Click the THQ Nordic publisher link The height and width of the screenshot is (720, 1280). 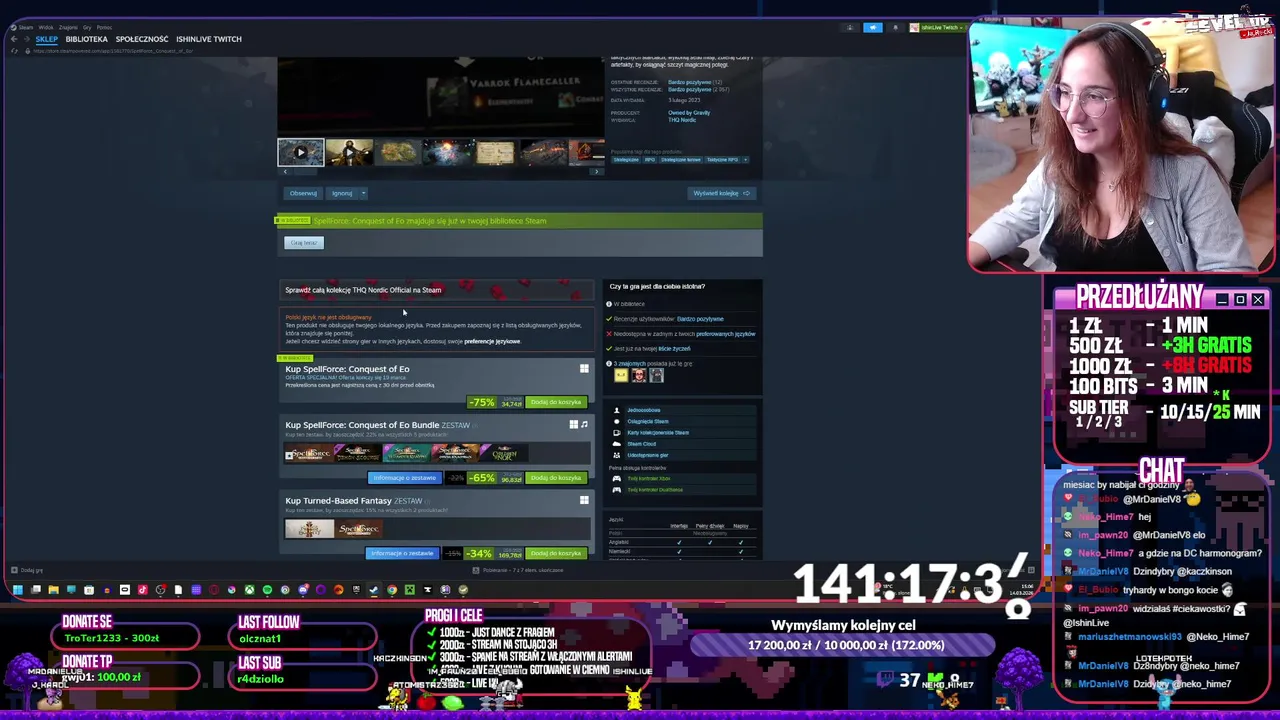tap(682, 120)
